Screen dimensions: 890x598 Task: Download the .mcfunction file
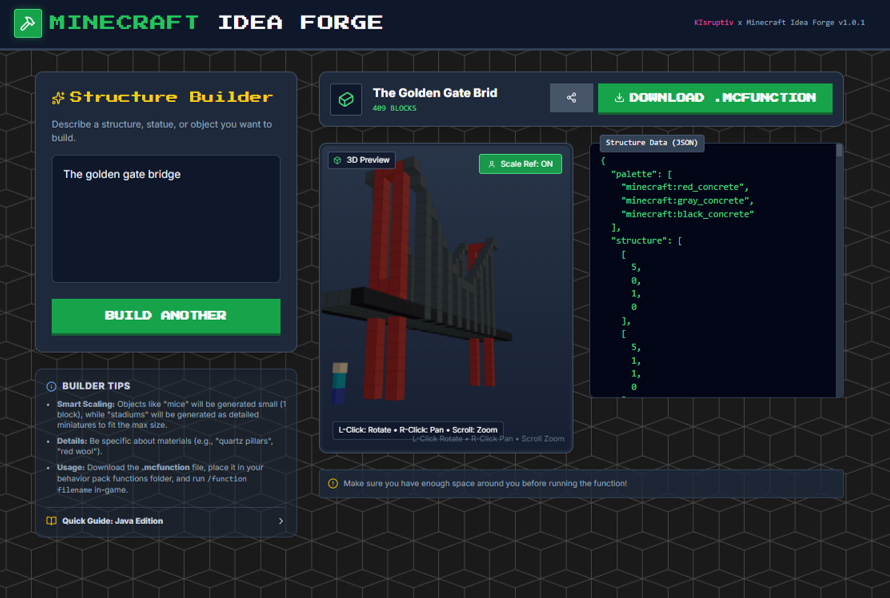(x=715, y=98)
